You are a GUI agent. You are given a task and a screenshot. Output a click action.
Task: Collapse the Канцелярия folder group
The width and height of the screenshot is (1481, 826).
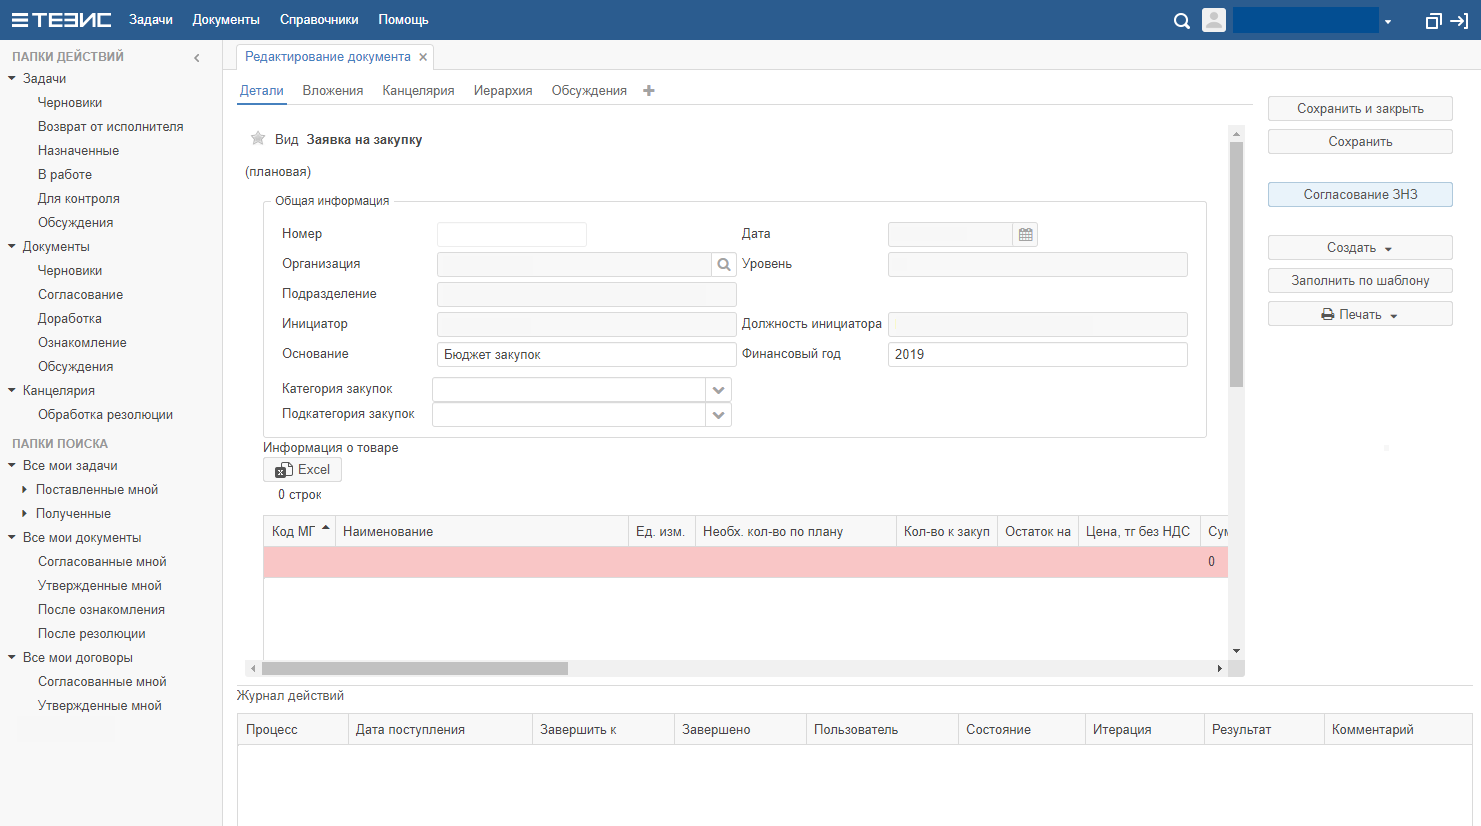[x=12, y=390]
